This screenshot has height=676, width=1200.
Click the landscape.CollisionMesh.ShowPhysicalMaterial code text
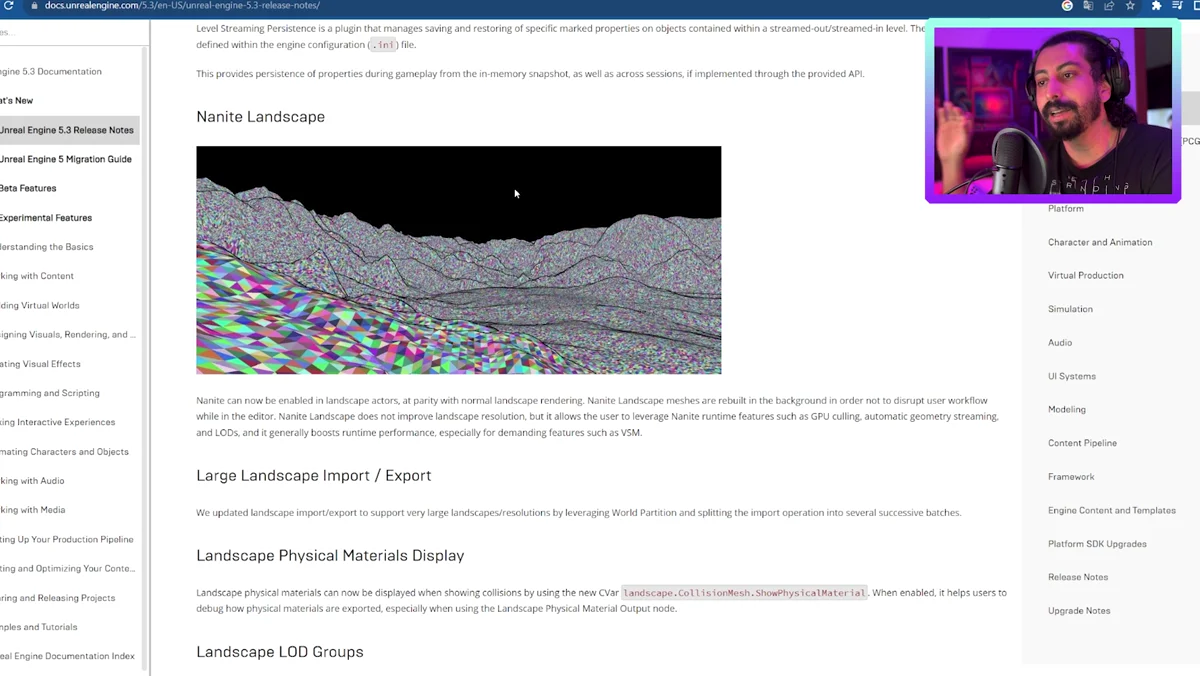744,593
